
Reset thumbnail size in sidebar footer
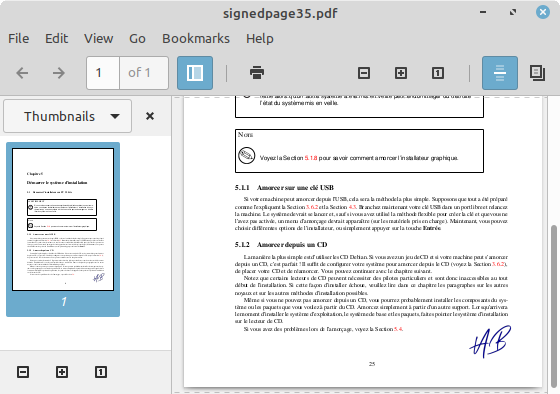(x=101, y=372)
